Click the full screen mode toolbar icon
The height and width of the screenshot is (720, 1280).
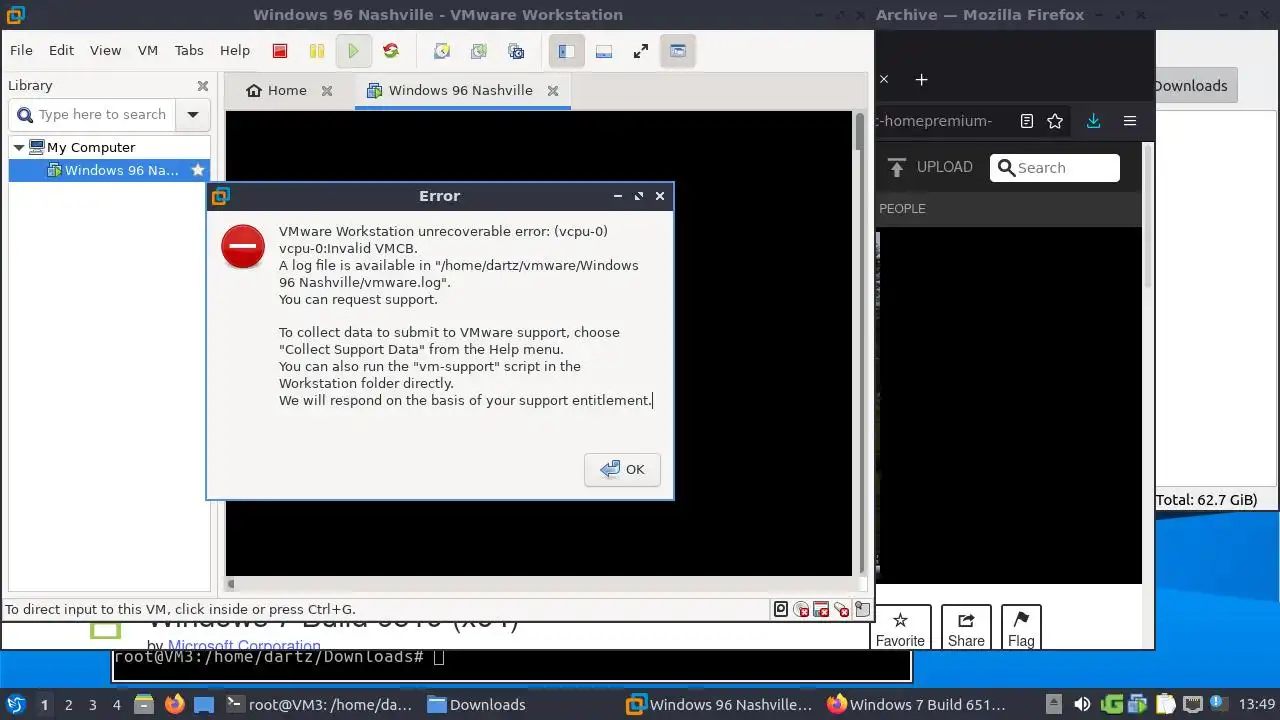641,51
